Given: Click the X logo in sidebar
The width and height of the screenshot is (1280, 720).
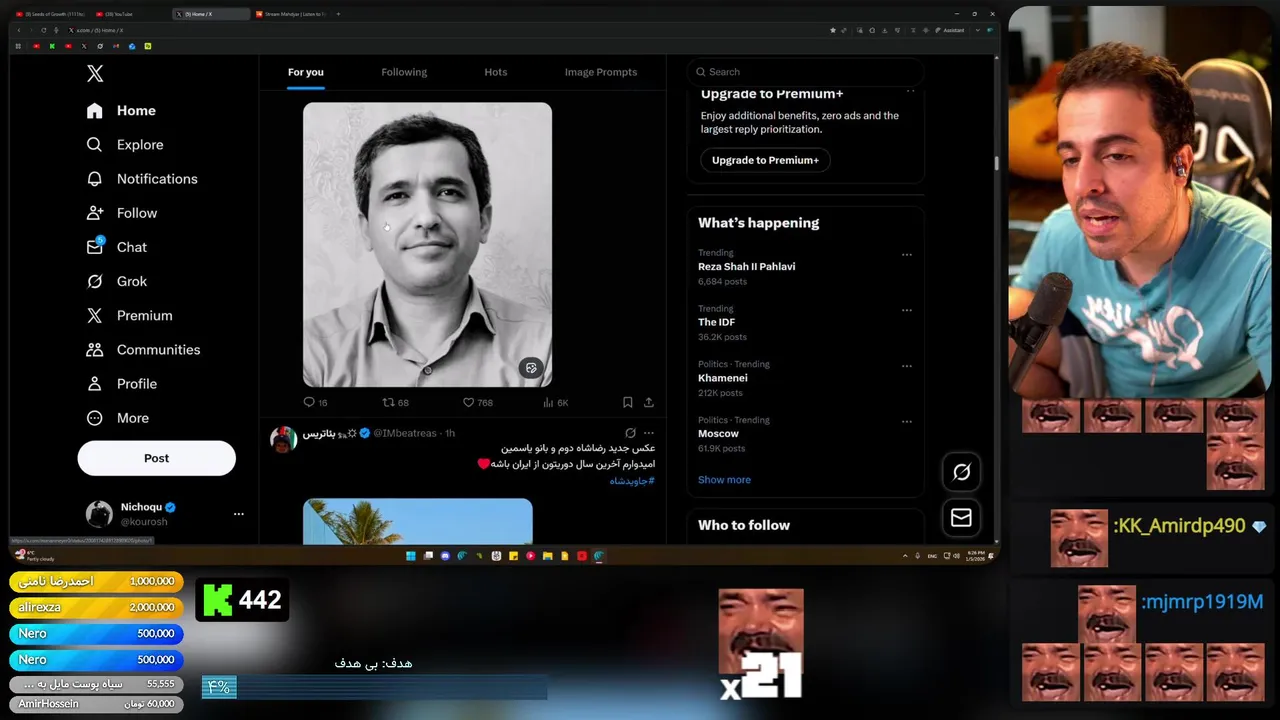Looking at the screenshot, I should 95,73.
